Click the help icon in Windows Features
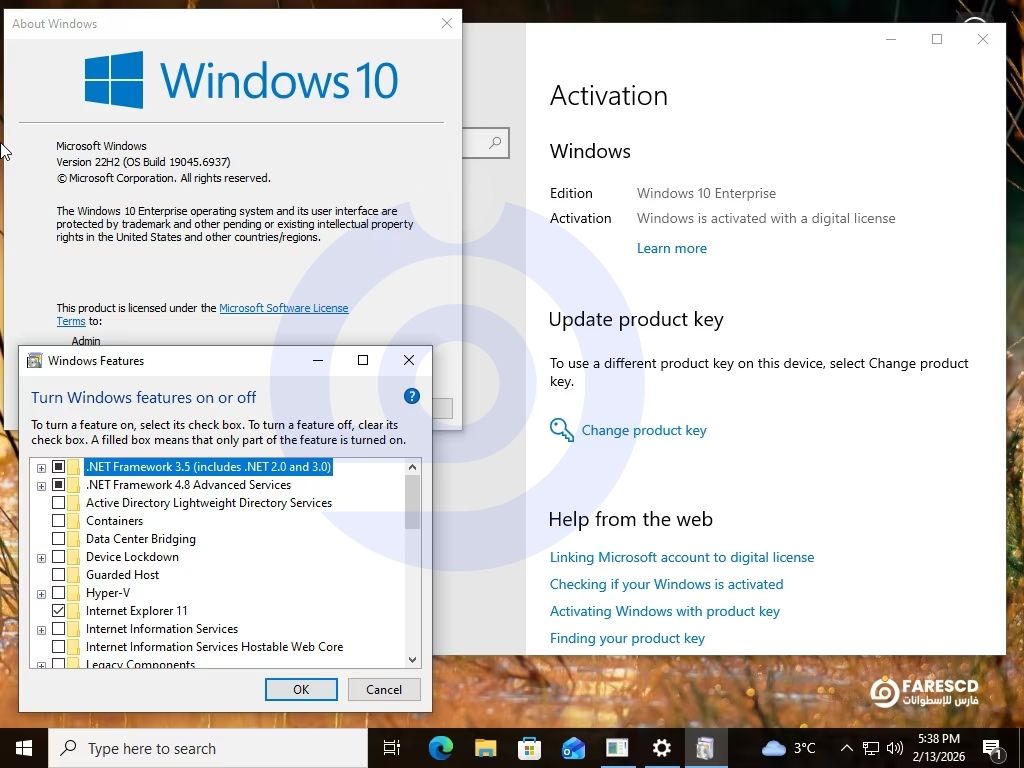This screenshot has height=768, width=1024. click(411, 396)
